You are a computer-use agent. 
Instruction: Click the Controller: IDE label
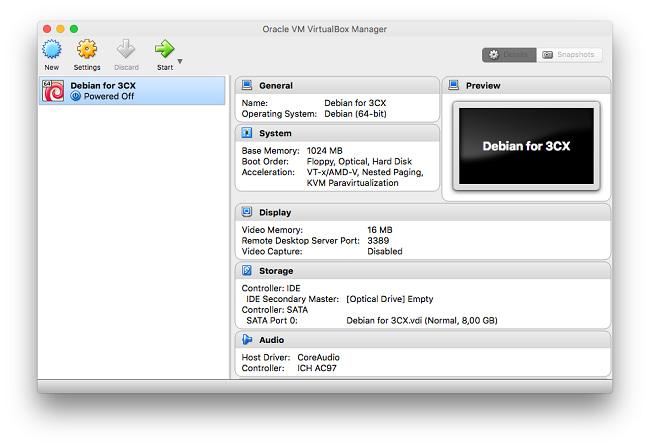(271, 288)
